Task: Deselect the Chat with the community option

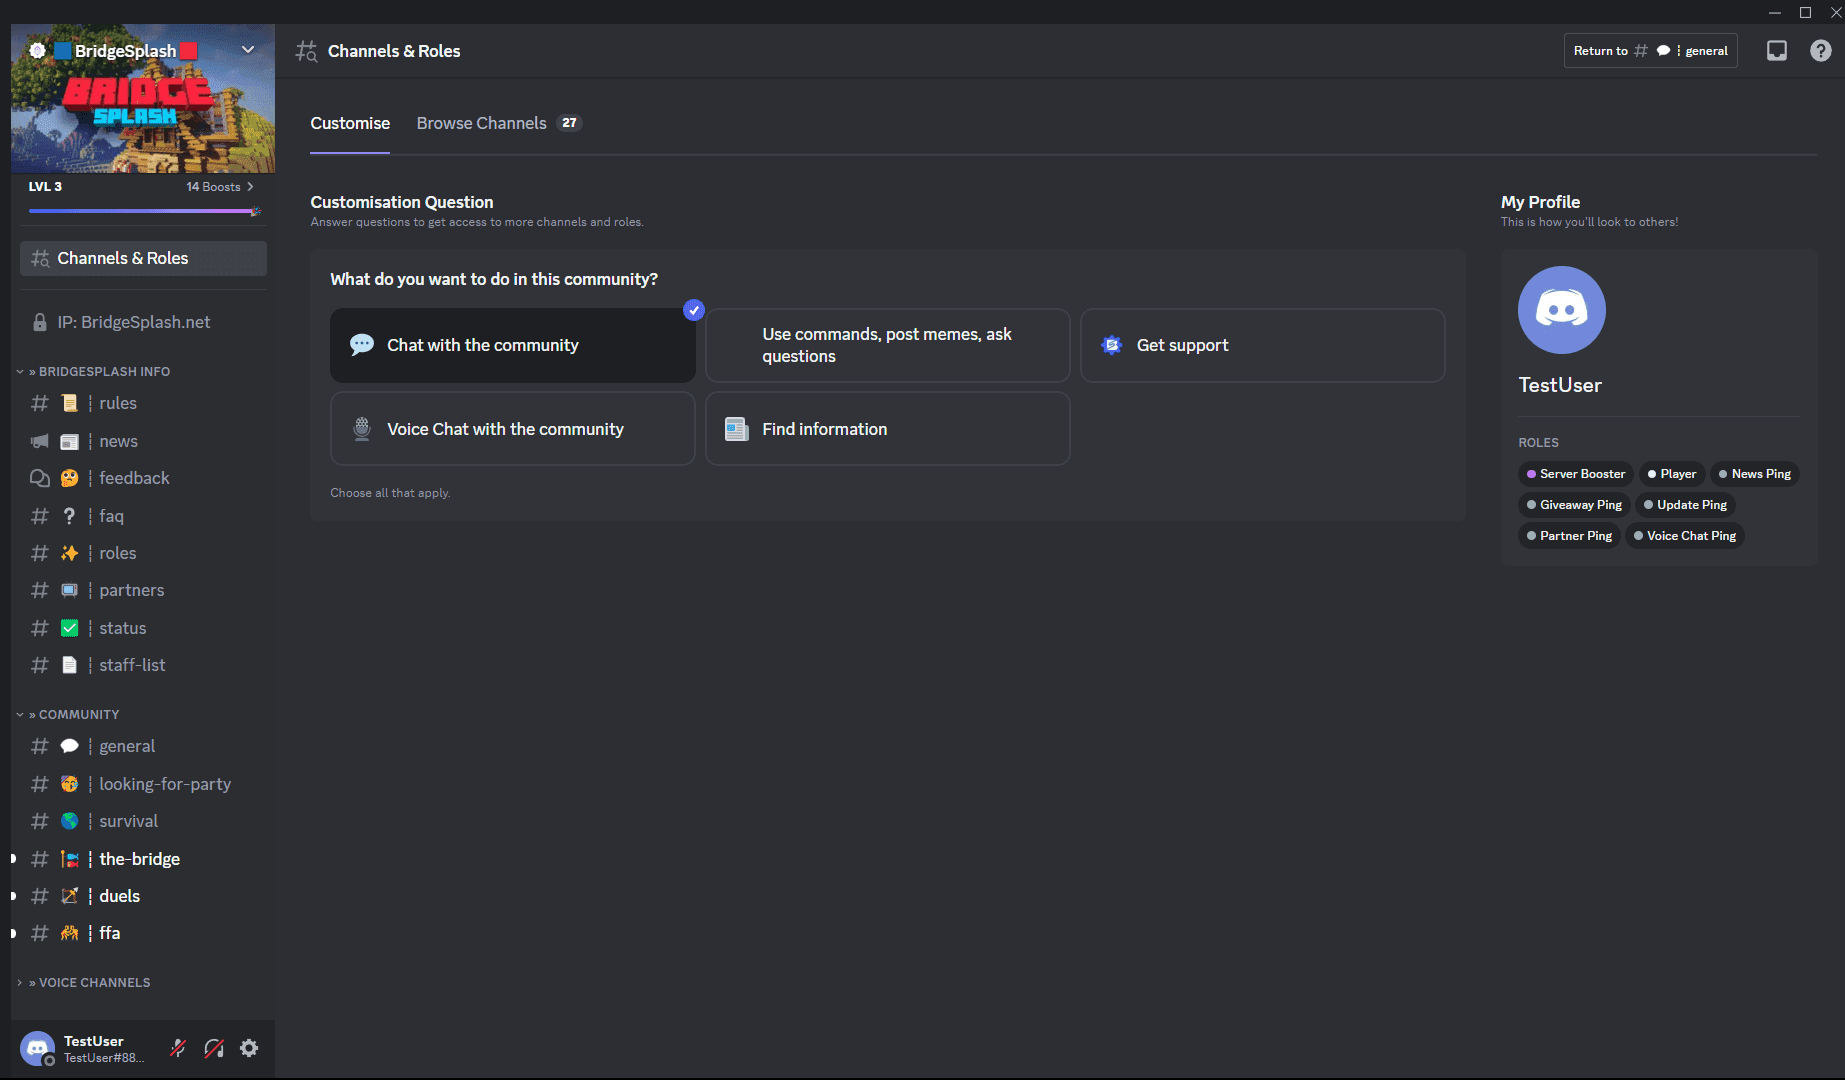Action: [512, 345]
